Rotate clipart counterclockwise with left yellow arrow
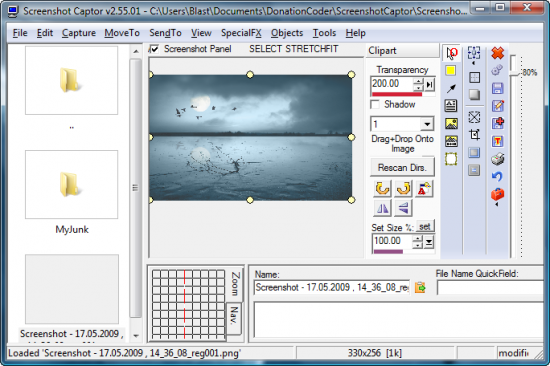 pyautogui.click(x=382, y=189)
